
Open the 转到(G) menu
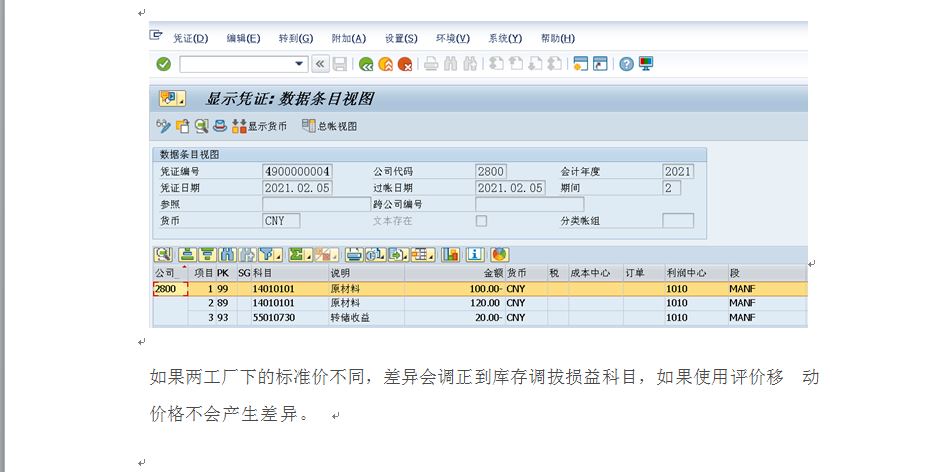(x=296, y=38)
